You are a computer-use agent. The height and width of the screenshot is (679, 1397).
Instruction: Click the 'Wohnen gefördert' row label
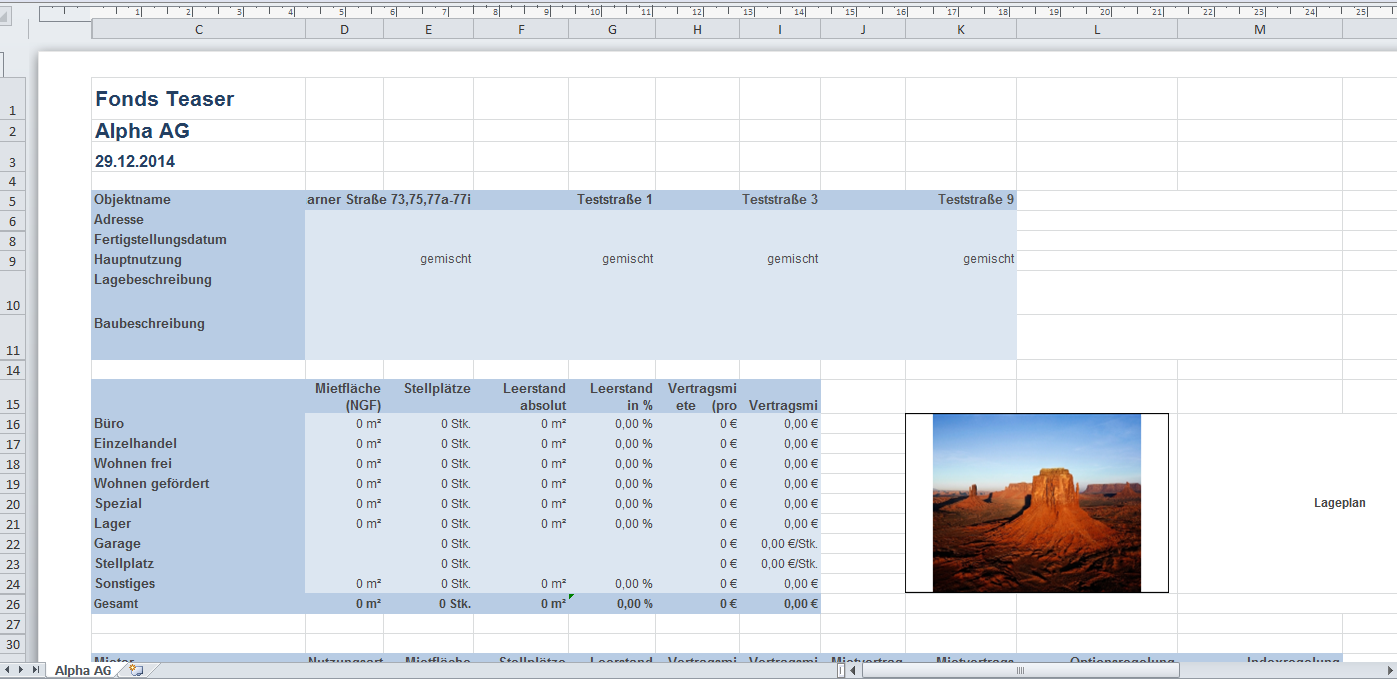(x=198, y=484)
